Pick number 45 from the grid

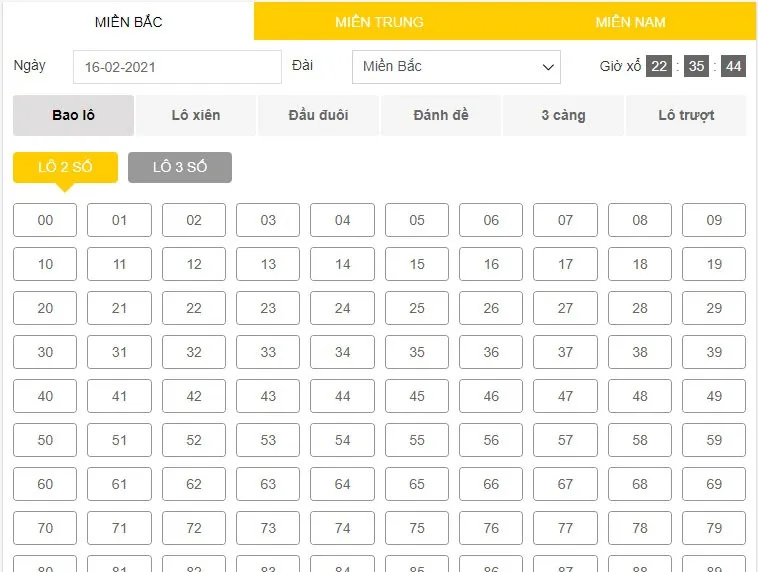pyautogui.click(x=417, y=396)
